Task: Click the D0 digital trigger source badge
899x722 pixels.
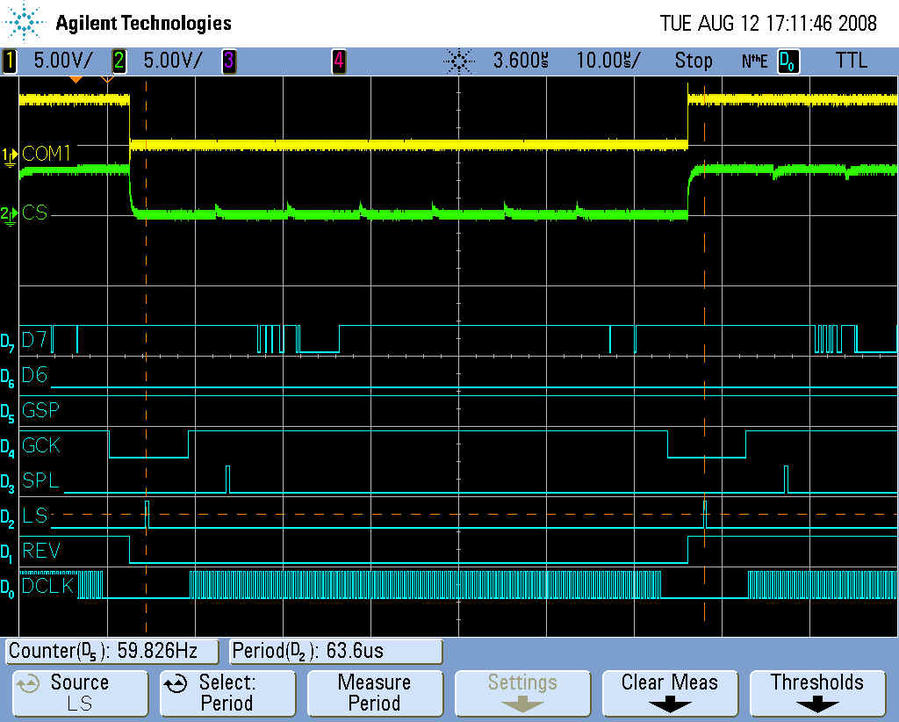Action: click(x=789, y=61)
